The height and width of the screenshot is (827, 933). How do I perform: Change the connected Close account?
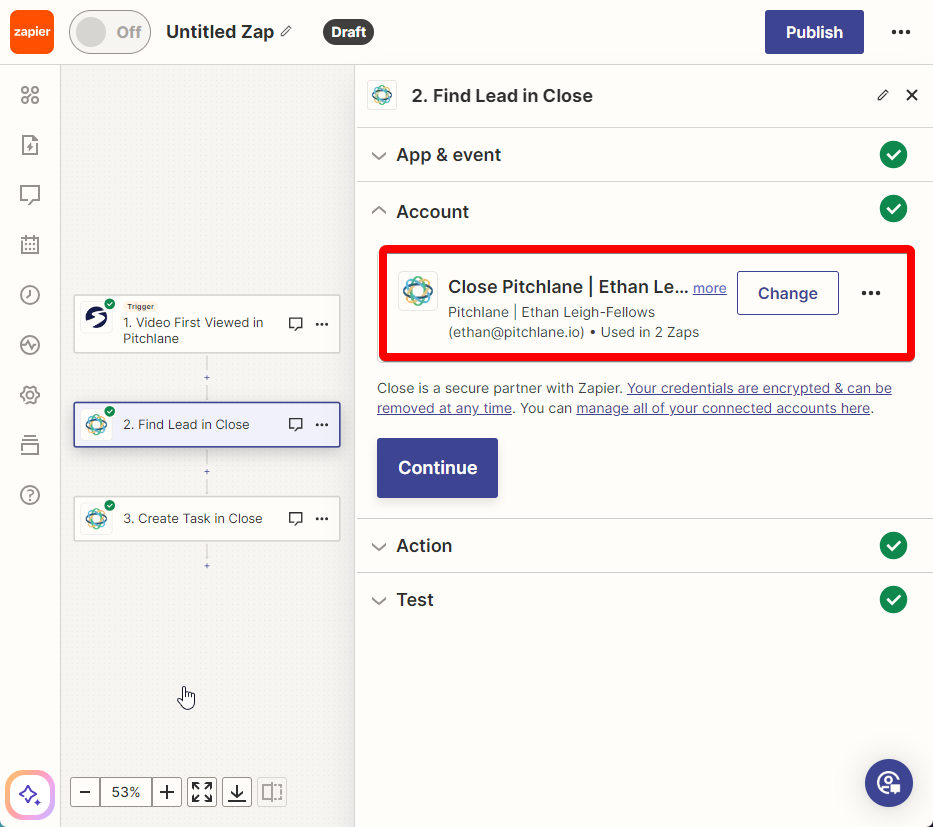click(x=788, y=293)
